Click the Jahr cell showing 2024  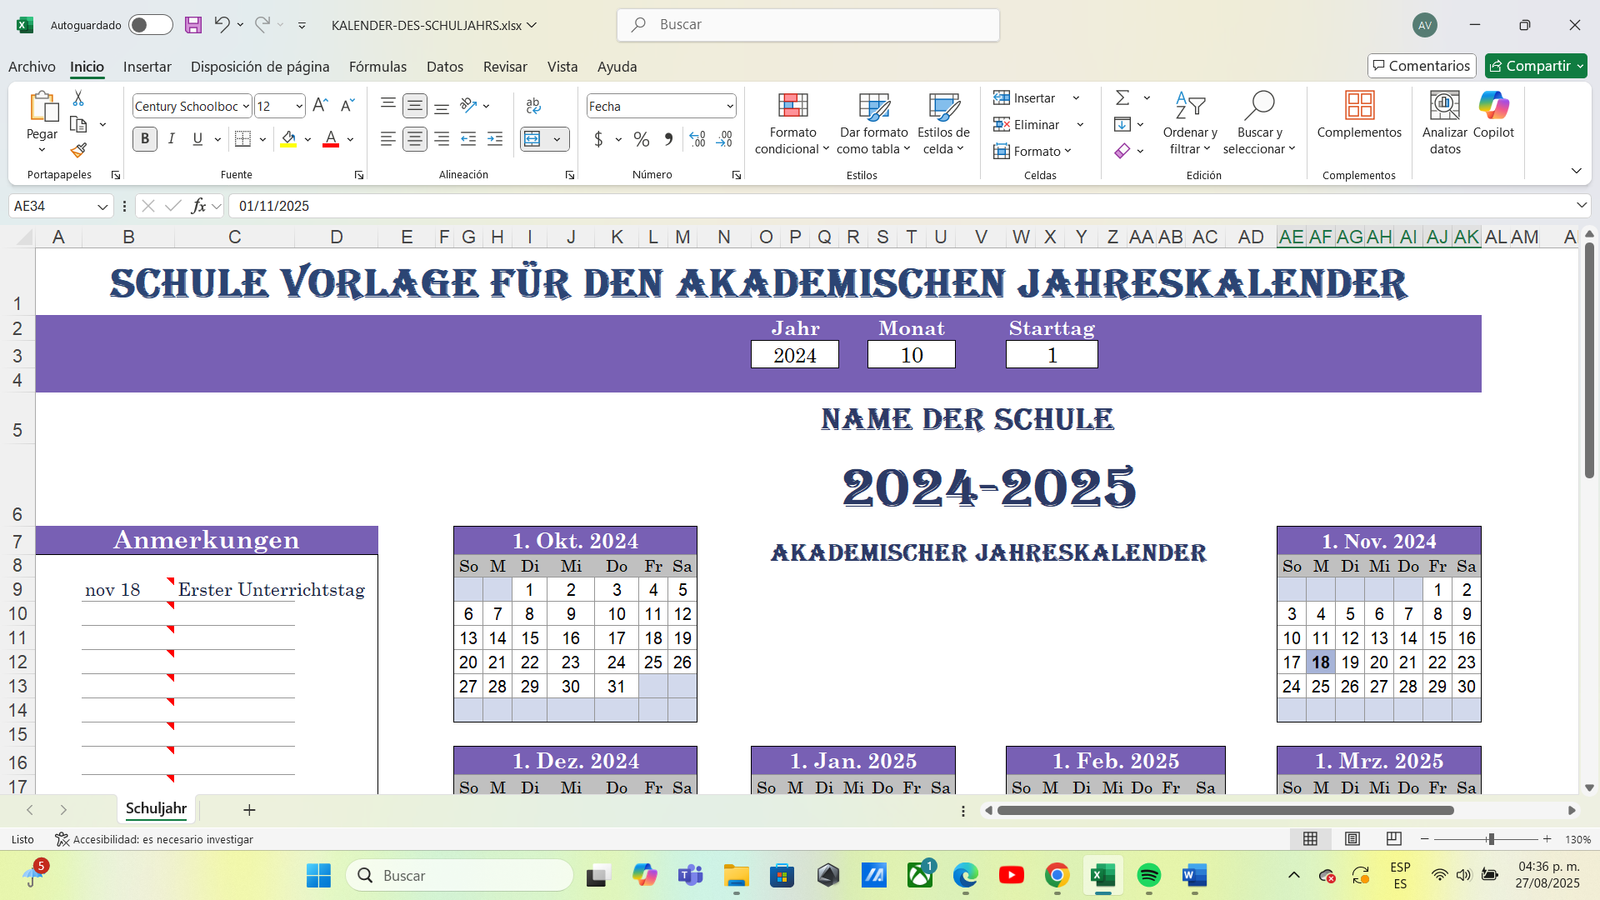coord(795,355)
